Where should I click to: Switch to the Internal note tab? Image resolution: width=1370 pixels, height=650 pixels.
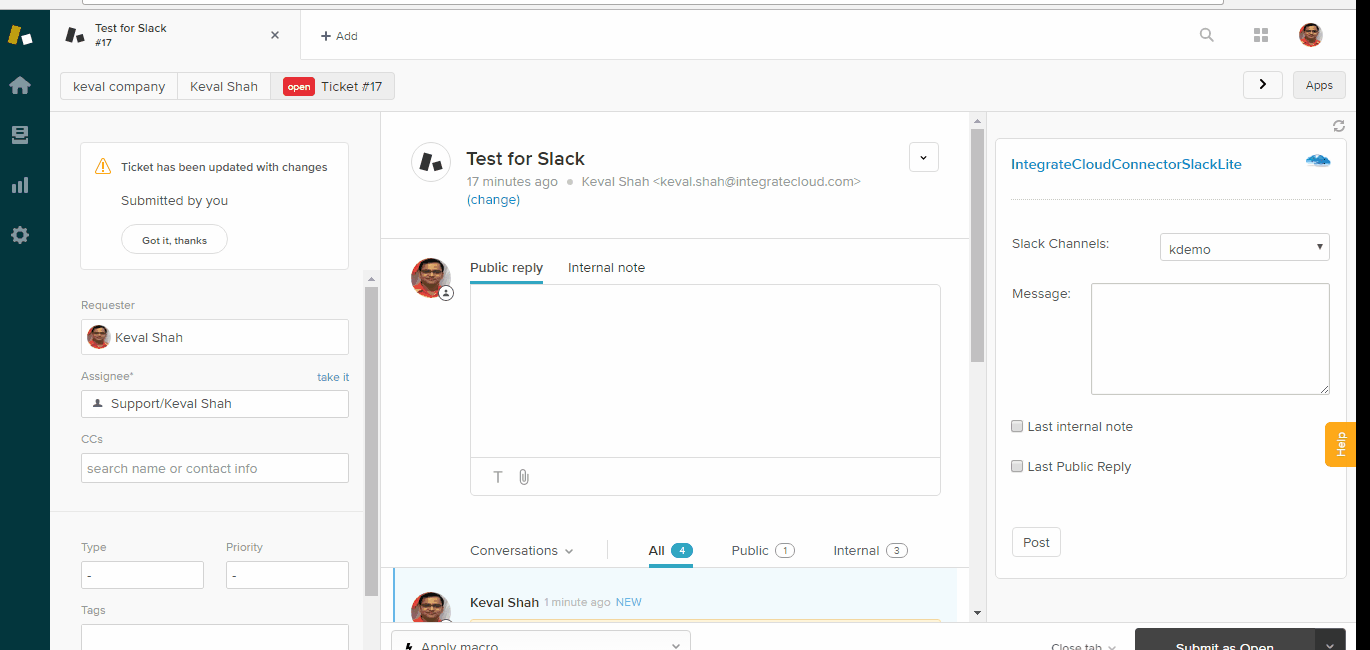point(606,268)
